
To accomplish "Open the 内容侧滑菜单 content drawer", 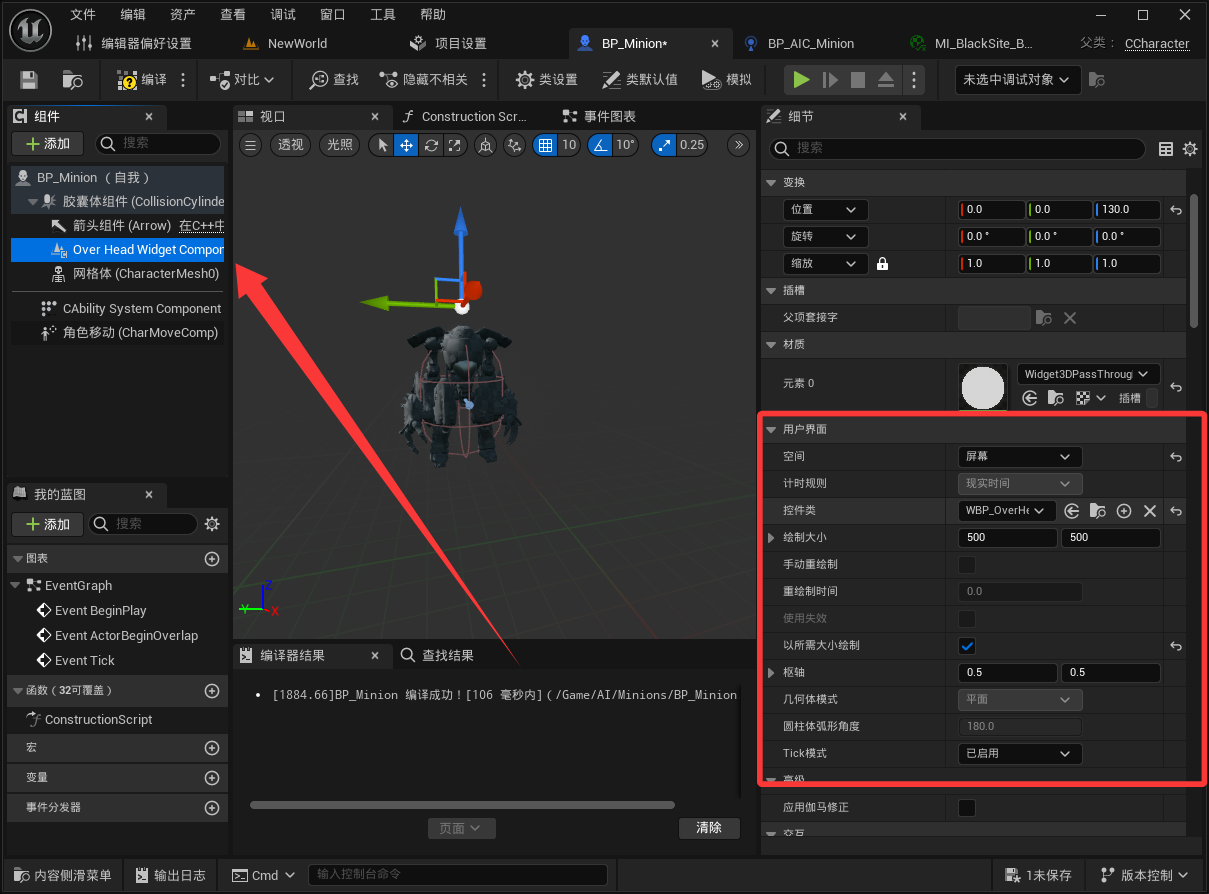I will click(63, 875).
